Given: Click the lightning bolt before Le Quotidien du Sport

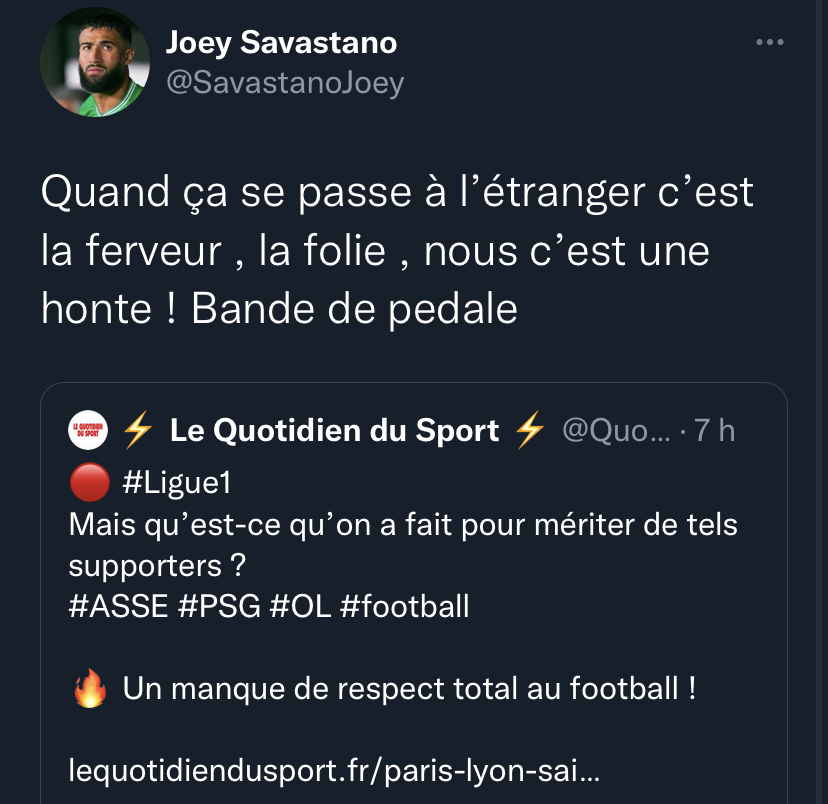Looking at the screenshot, I should click(137, 431).
